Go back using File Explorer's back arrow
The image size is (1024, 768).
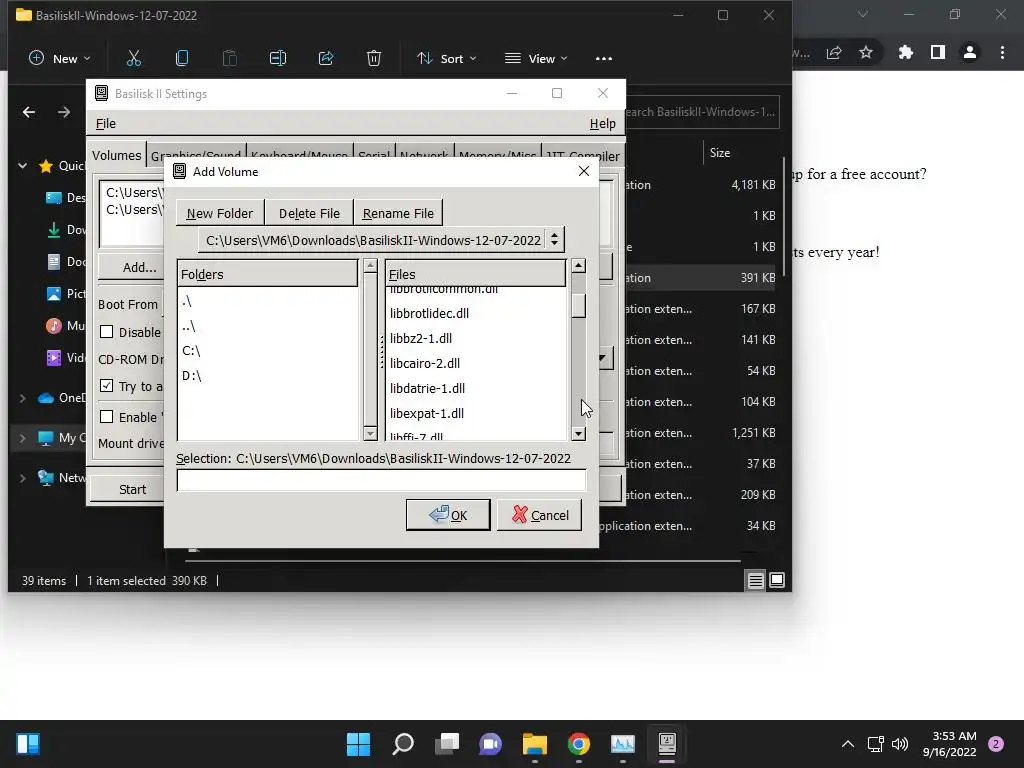(x=29, y=112)
